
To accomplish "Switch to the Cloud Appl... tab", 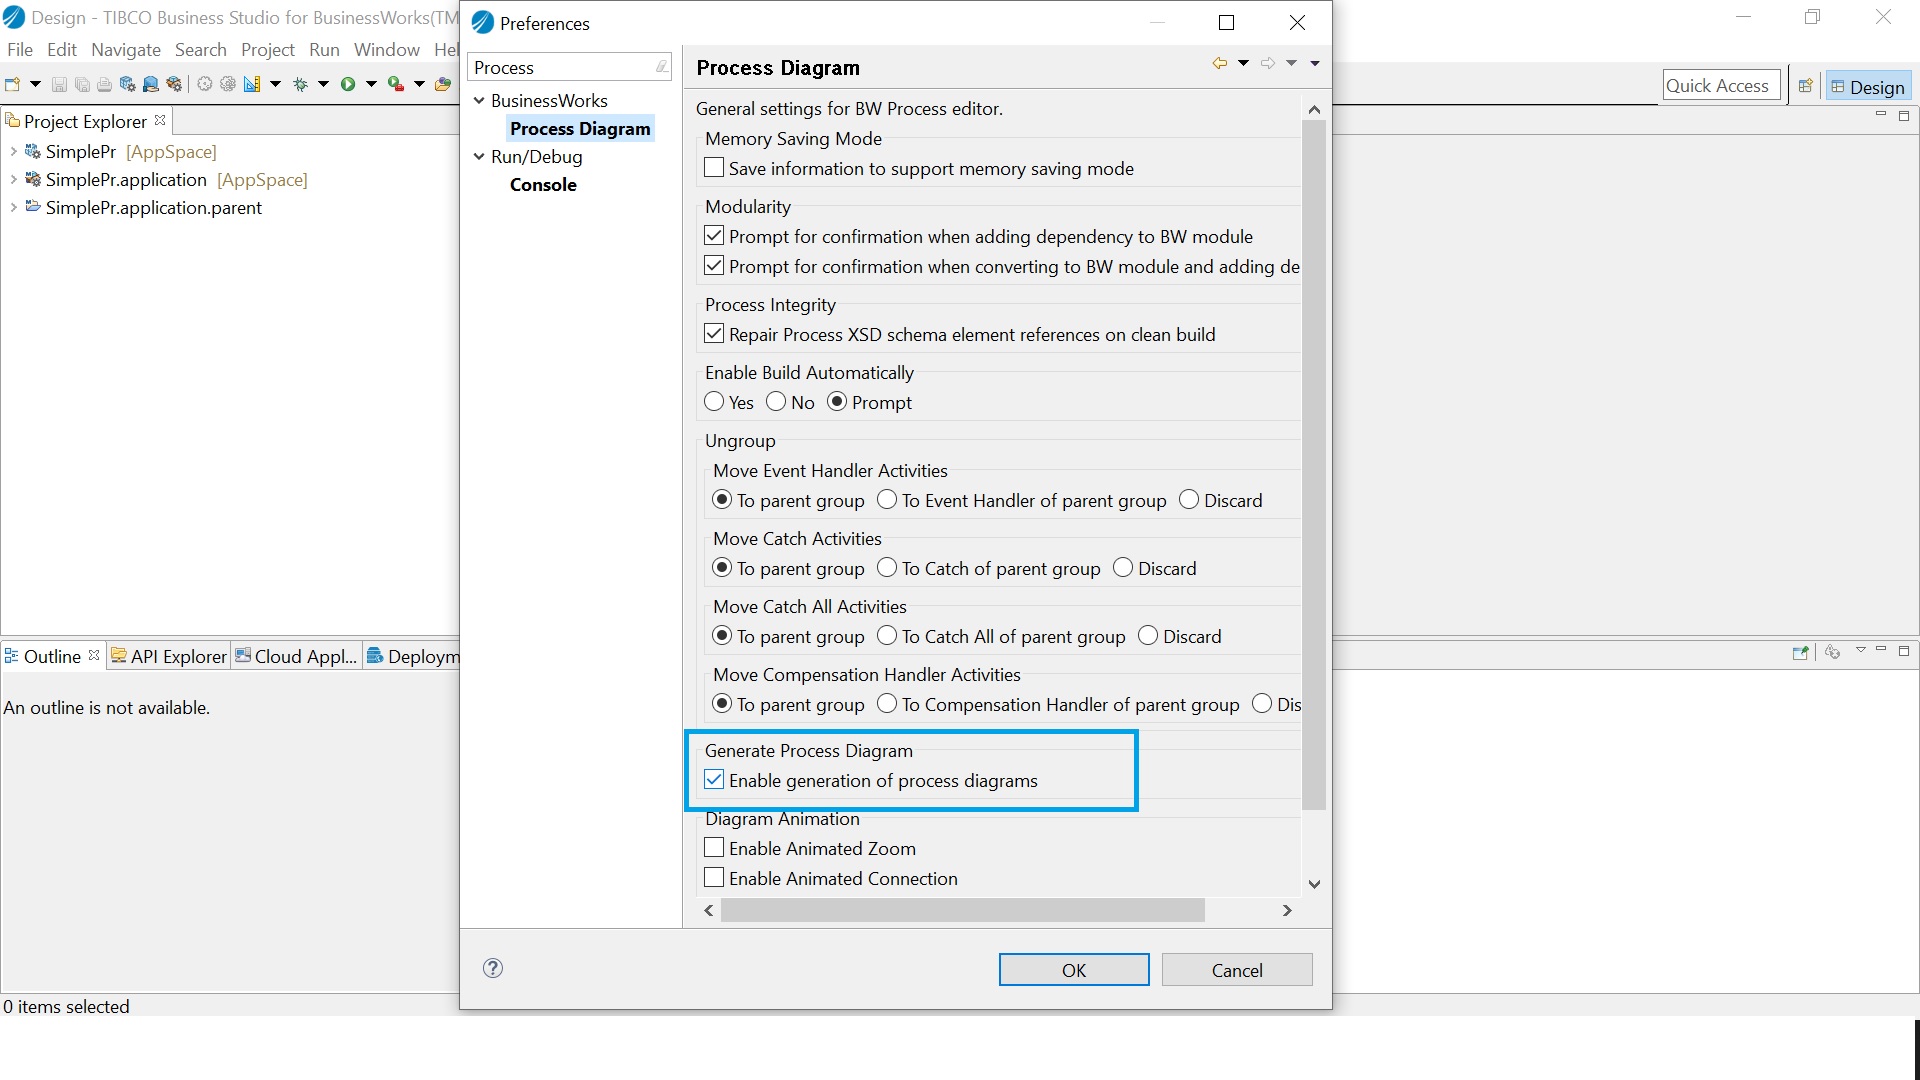I will point(296,656).
